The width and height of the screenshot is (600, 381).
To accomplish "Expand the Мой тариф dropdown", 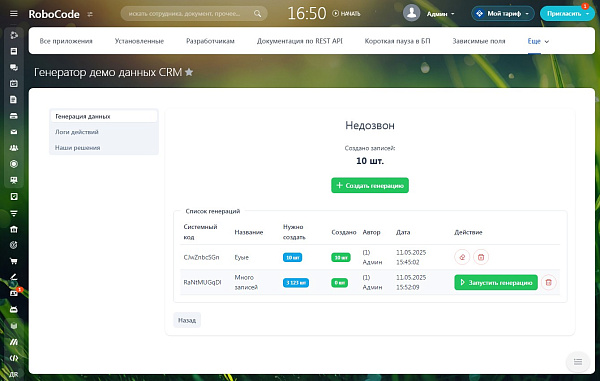I will pos(503,14).
